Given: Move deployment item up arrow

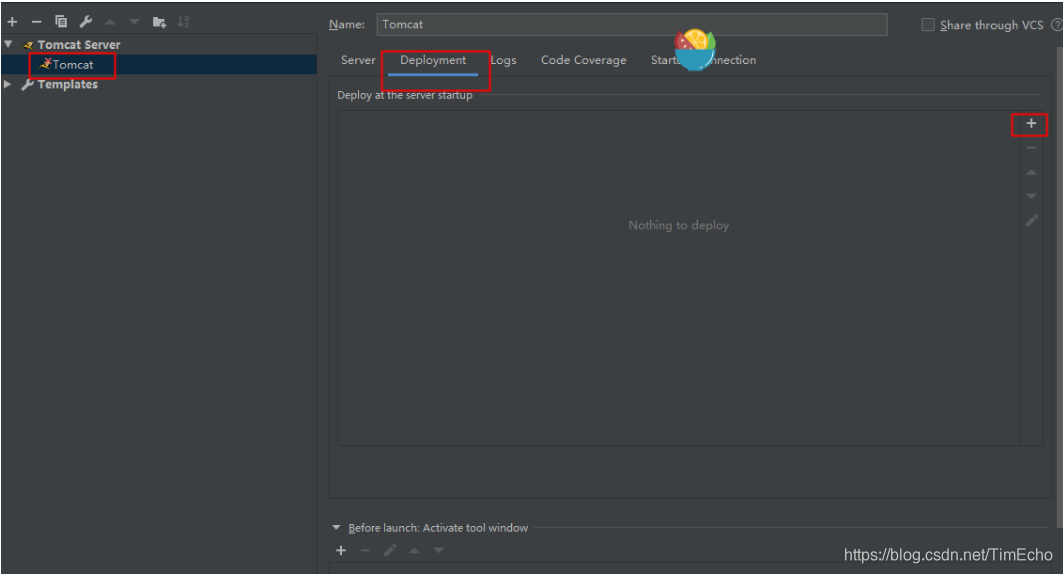Looking at the screenshot, I should (1031, 172).
